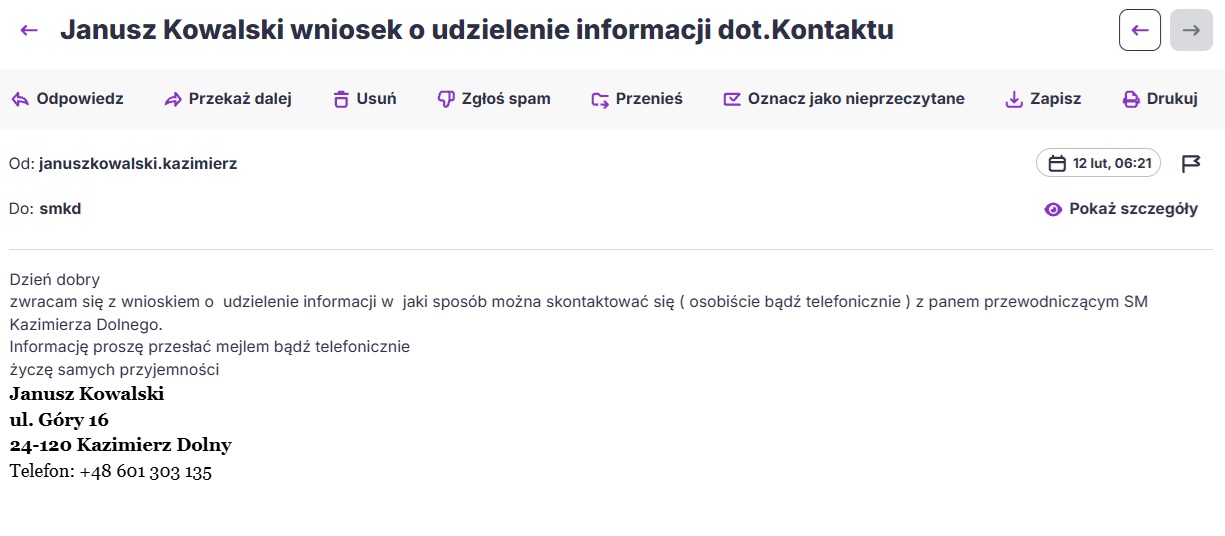1225x536 pixels.
Task: Click the Usuń trash icon
Action: 341,99
